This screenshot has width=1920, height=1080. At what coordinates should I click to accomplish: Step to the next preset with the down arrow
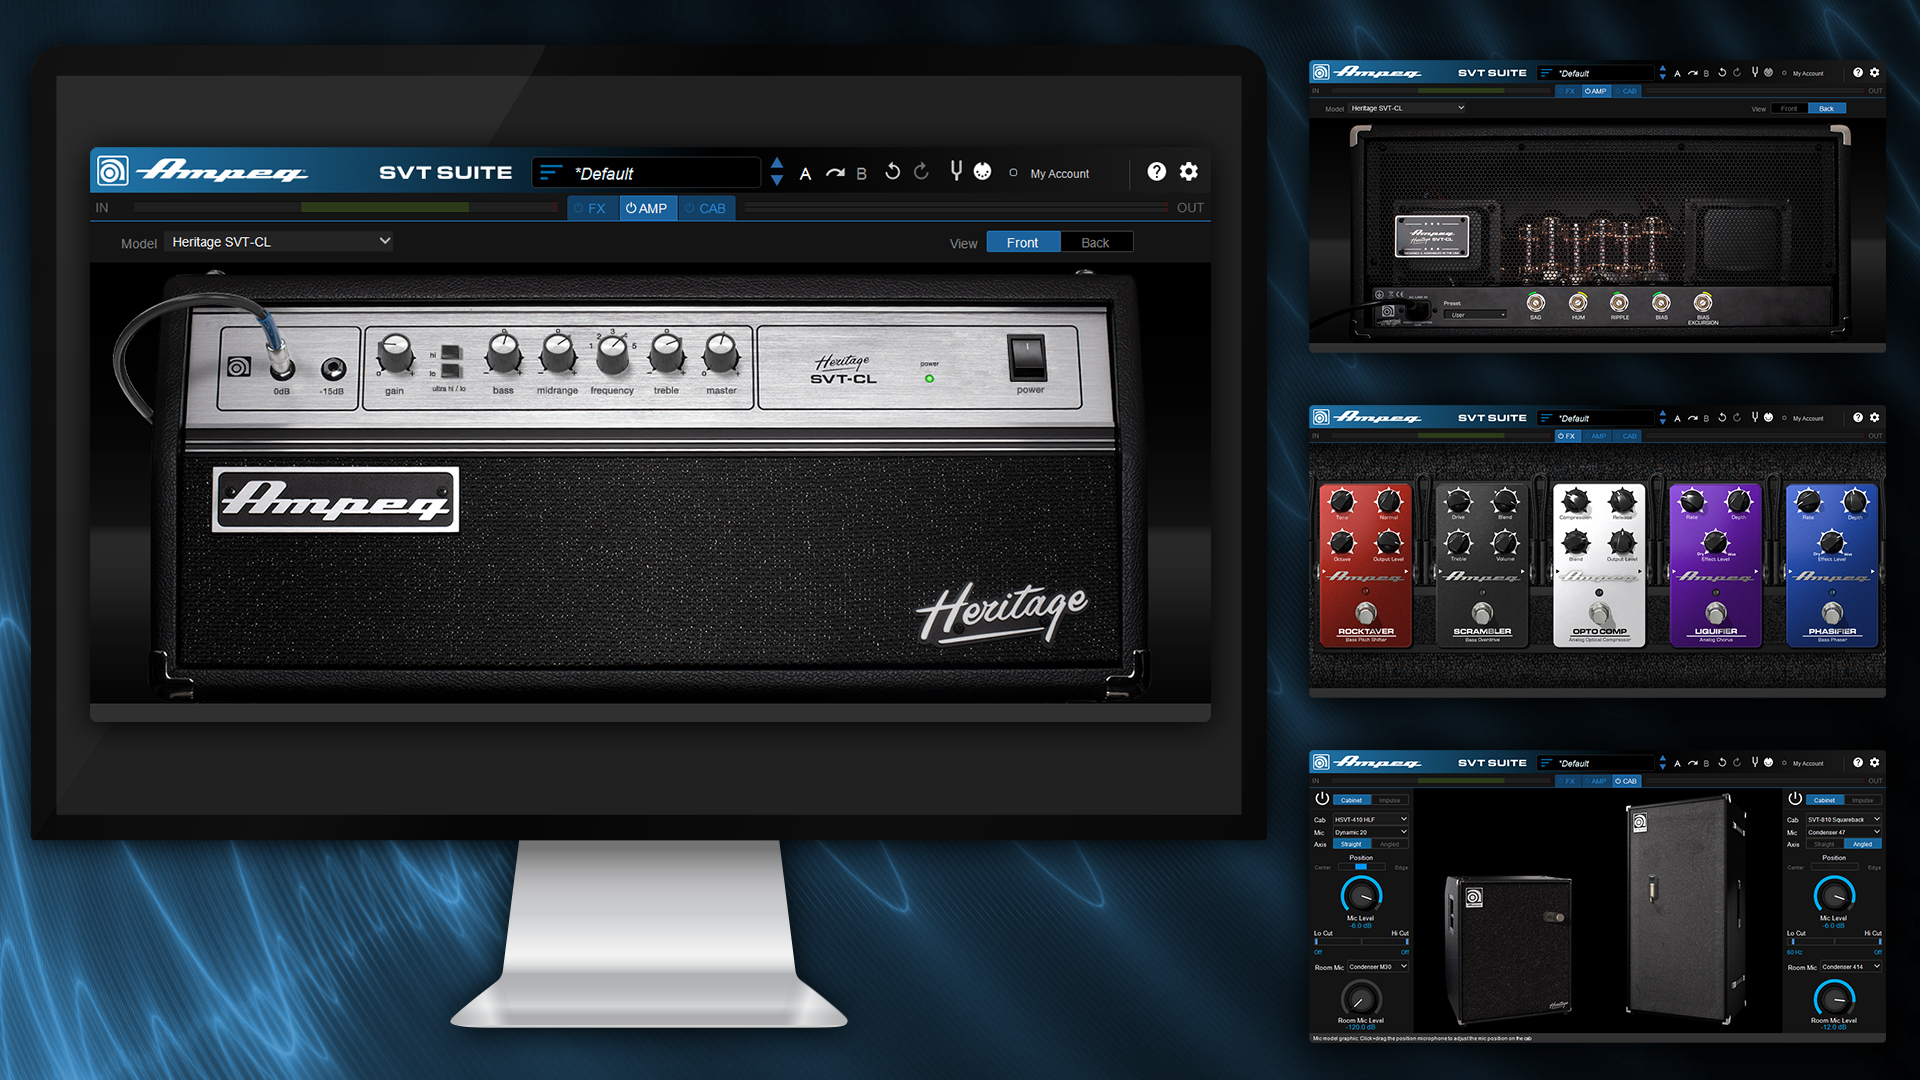coord(777,181)
